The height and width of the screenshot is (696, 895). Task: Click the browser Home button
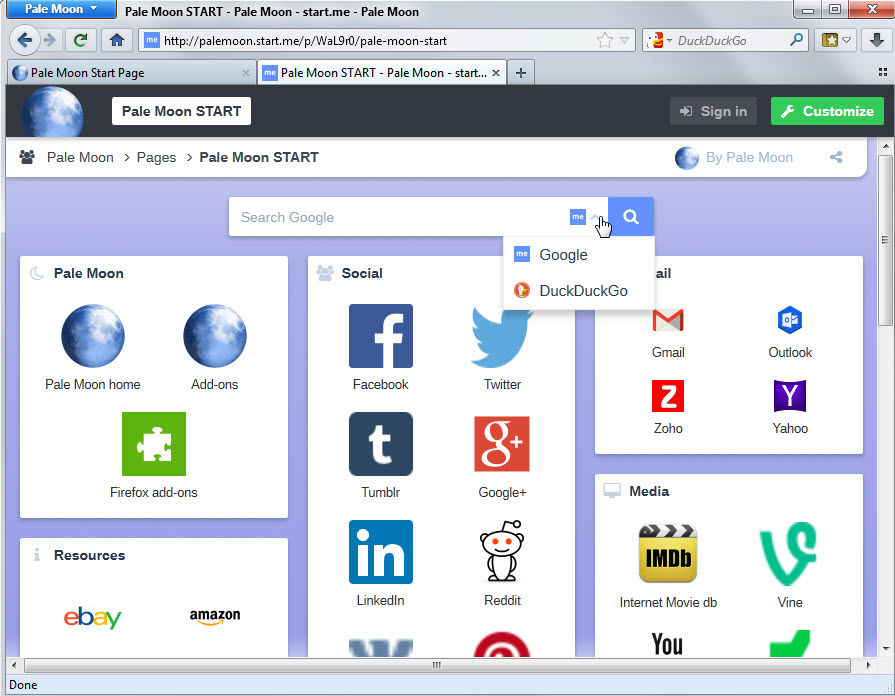pos(117,40)
